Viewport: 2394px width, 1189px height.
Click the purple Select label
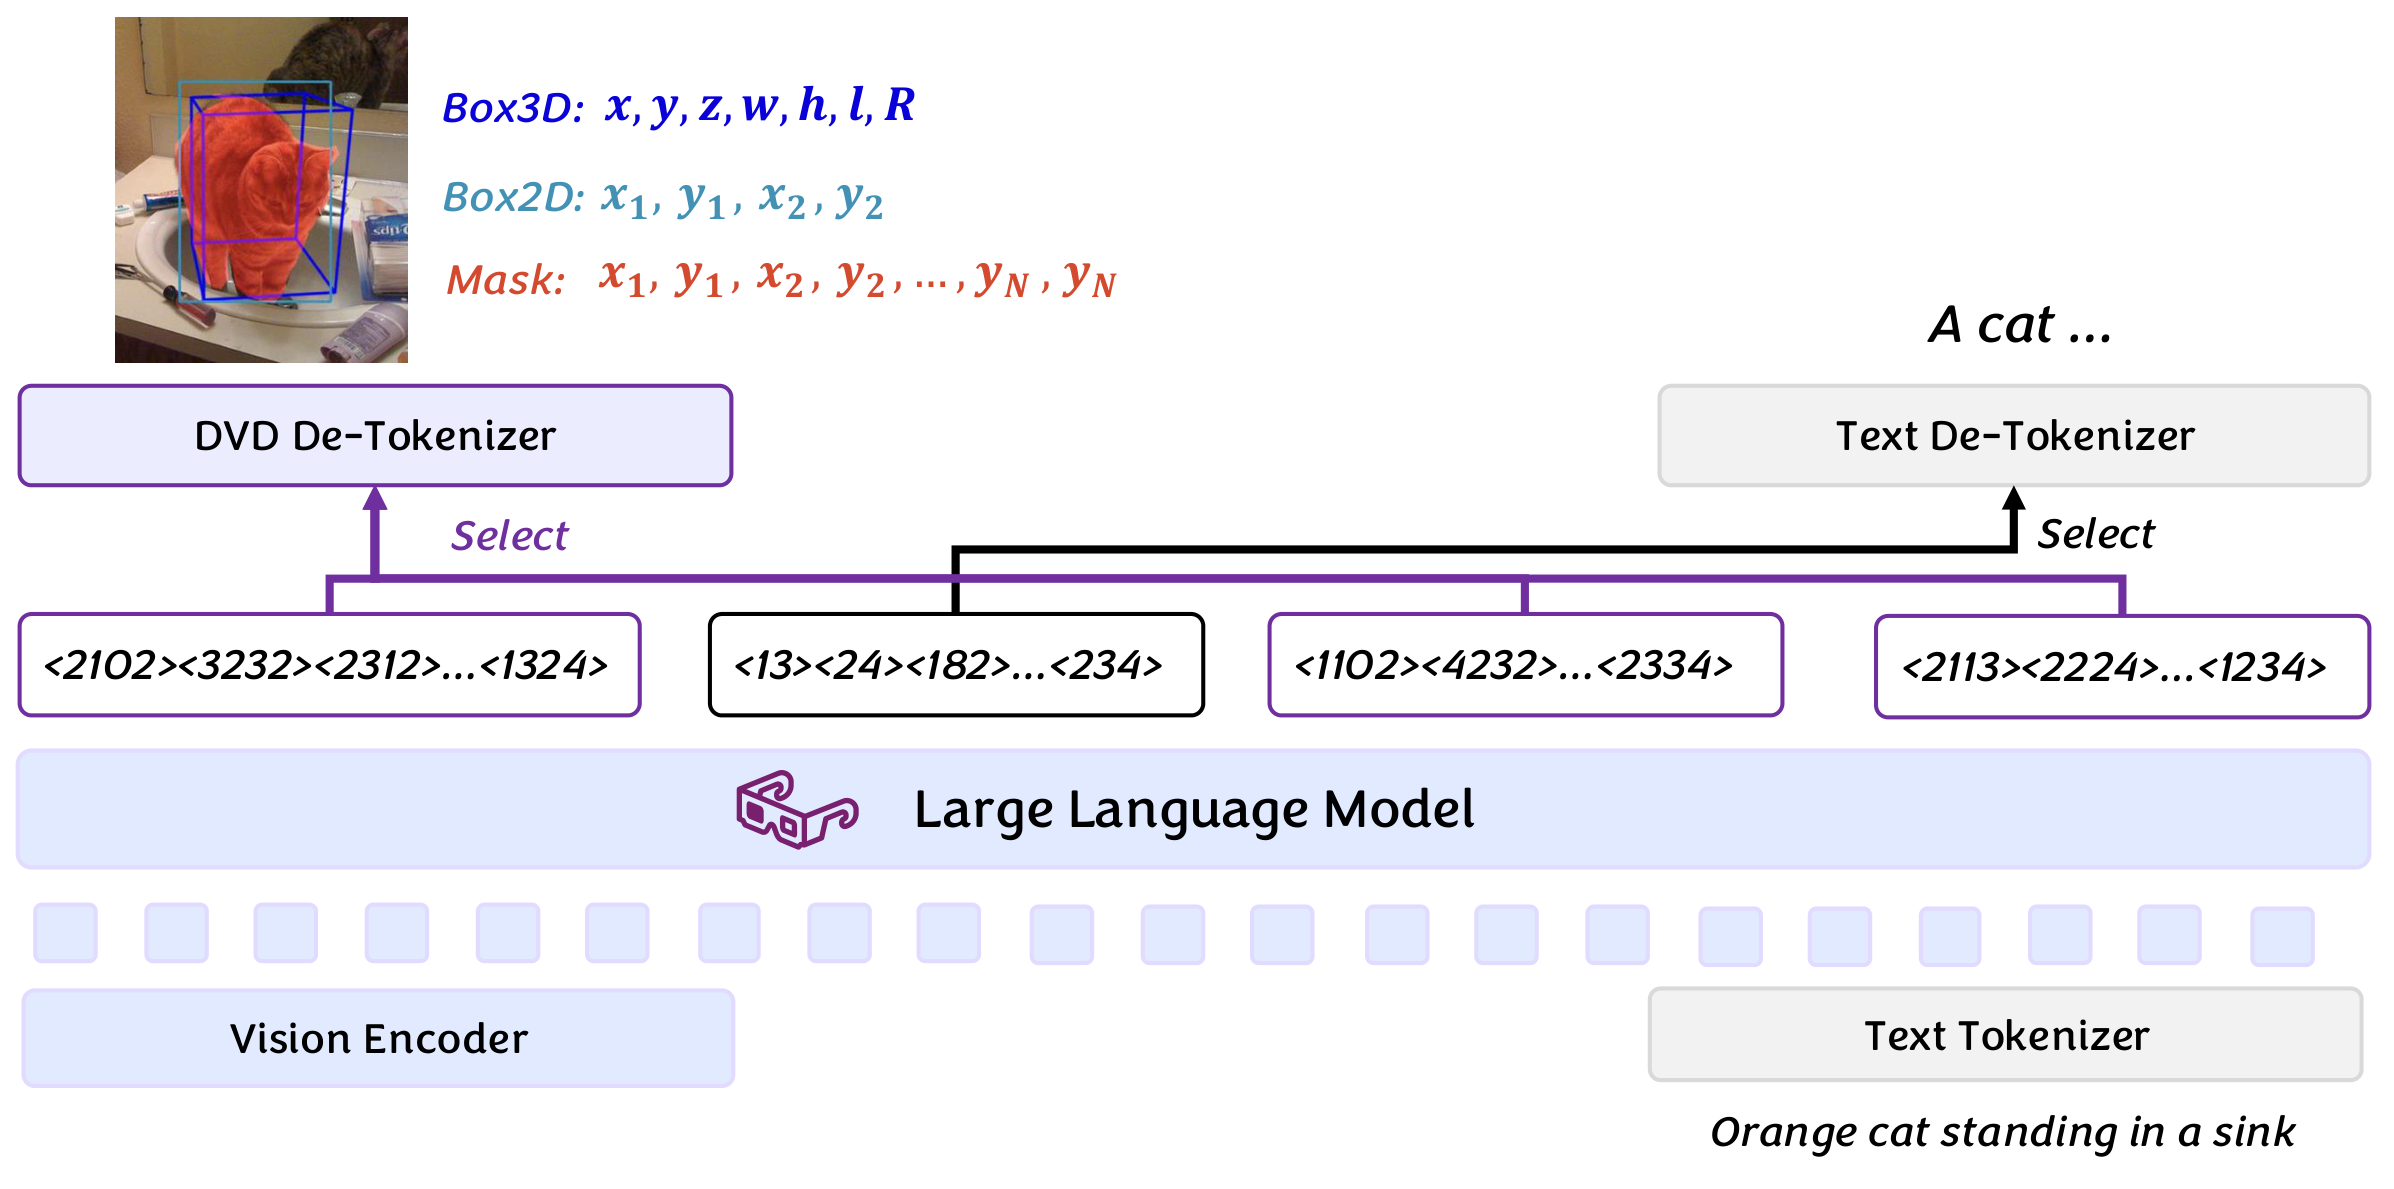(510, 536)
